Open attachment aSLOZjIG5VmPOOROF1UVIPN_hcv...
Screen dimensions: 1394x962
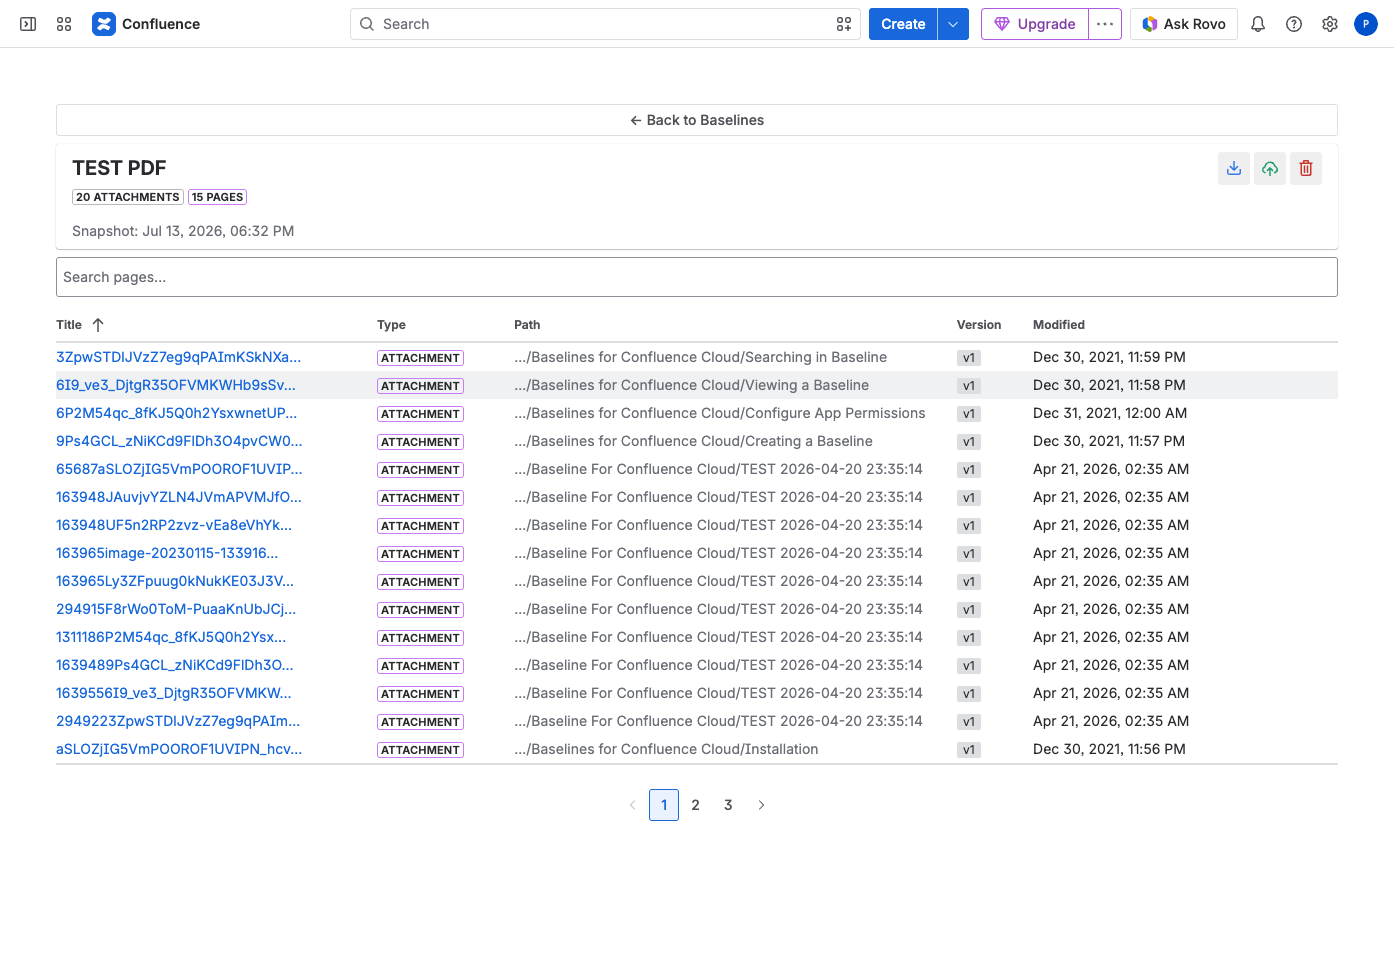(179, 749)
